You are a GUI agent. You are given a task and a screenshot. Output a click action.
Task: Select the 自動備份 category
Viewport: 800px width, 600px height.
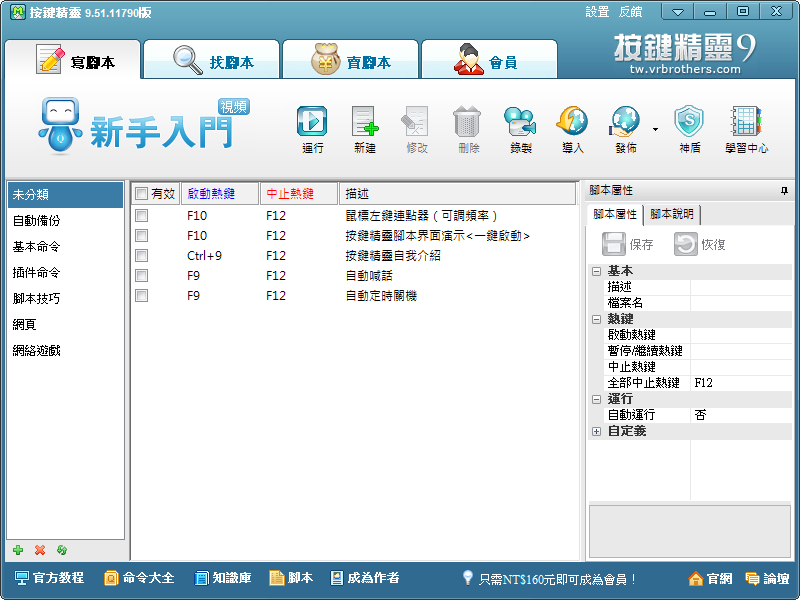point(65,220)
